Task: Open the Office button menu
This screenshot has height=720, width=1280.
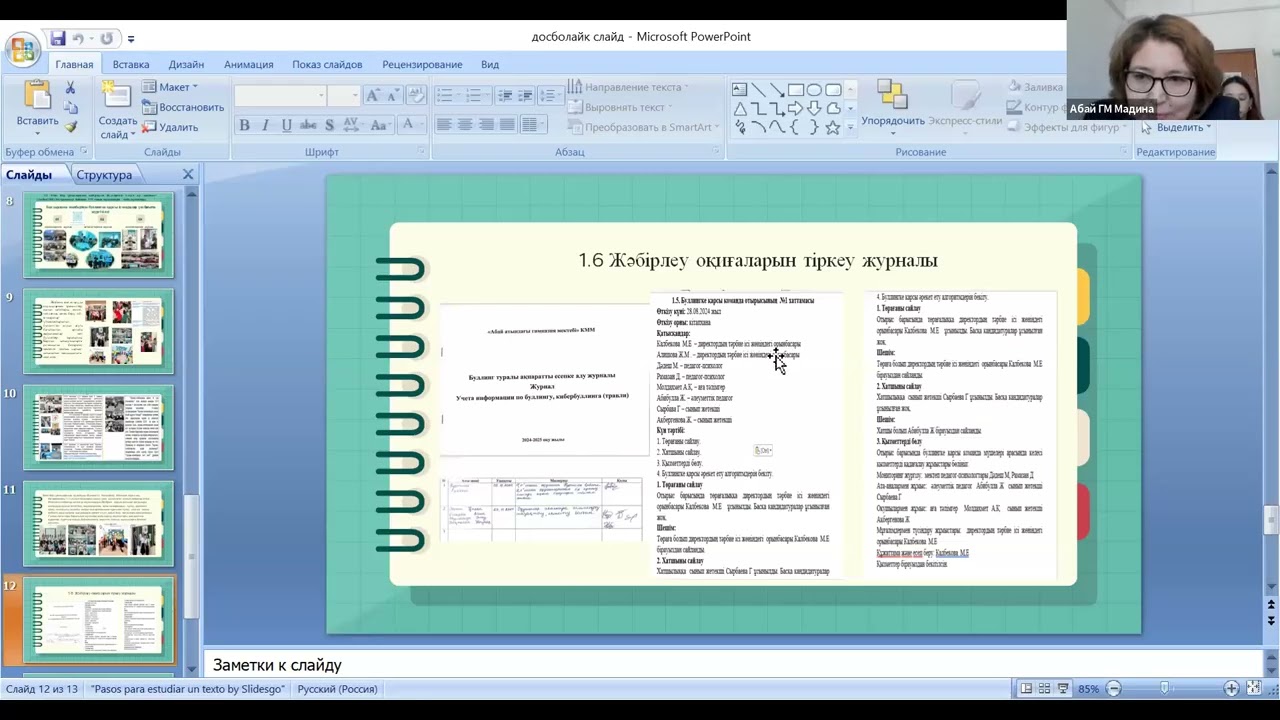Action: [22, 48]
